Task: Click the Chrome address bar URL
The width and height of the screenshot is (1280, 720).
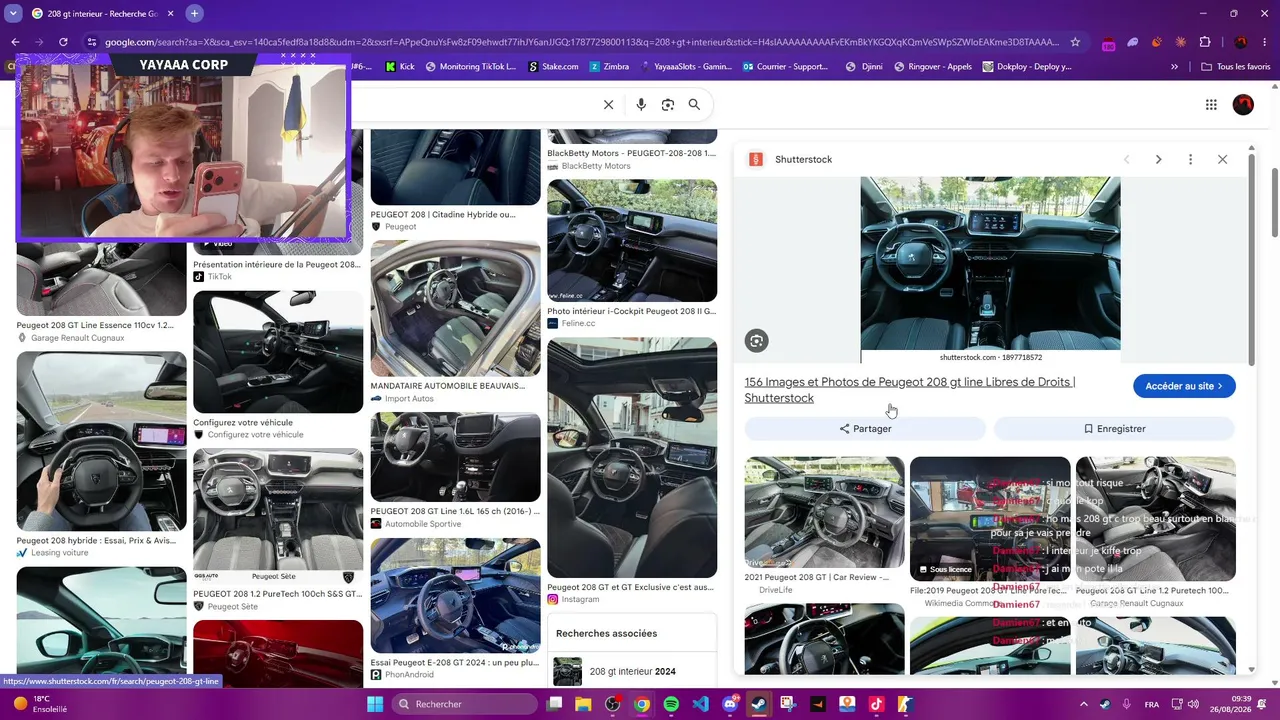Action: click(x=582, y=42)
